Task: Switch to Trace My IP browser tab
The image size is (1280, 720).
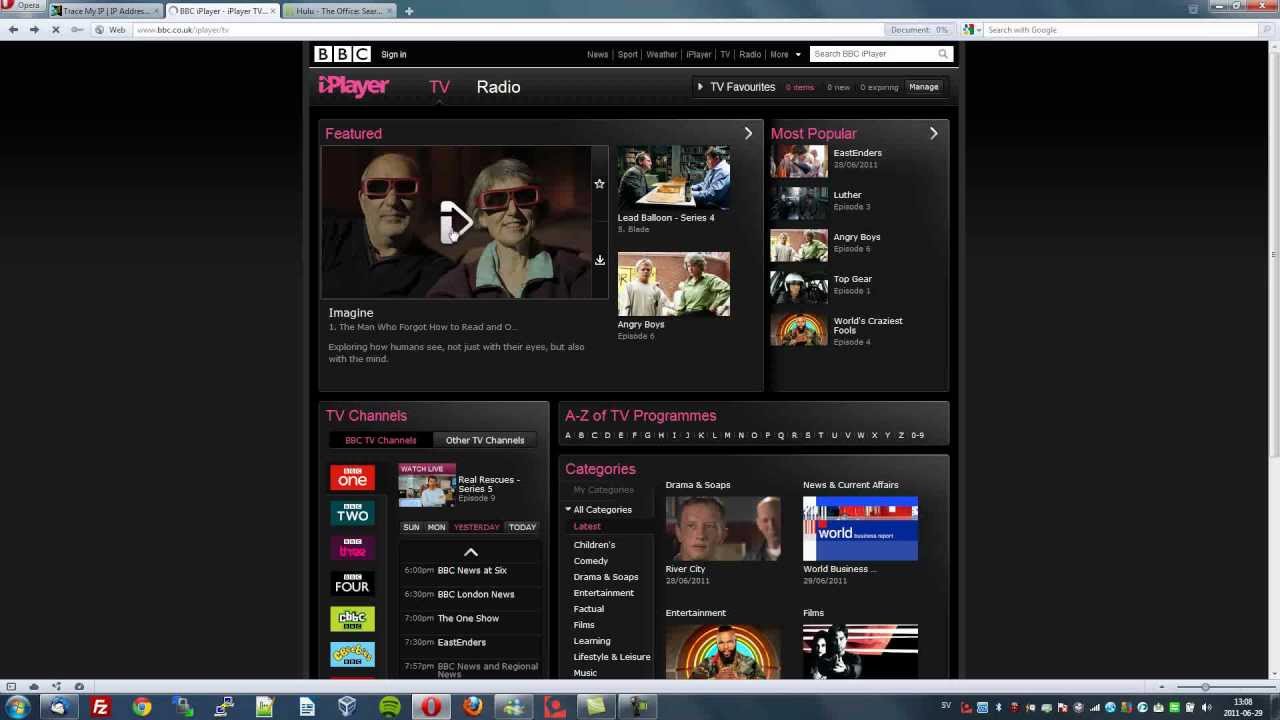Action: pos(106,11)
